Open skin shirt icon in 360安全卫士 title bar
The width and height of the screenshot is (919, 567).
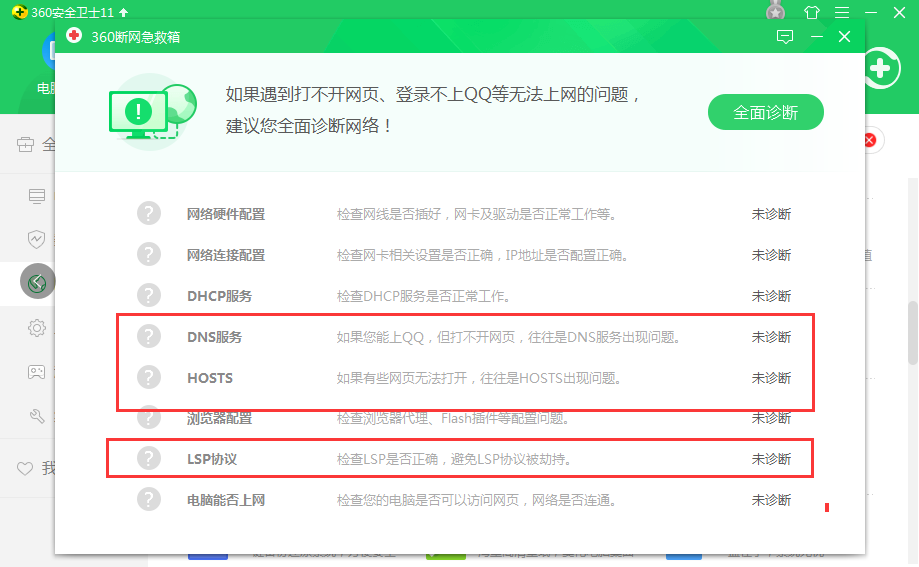tap(812, 12)
